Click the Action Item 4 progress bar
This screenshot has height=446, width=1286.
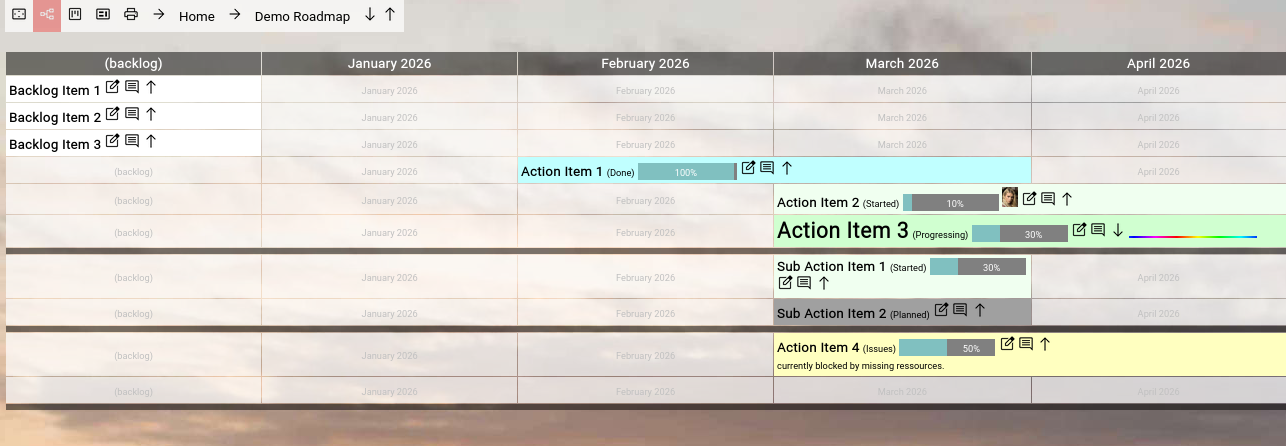pos(946,348)
